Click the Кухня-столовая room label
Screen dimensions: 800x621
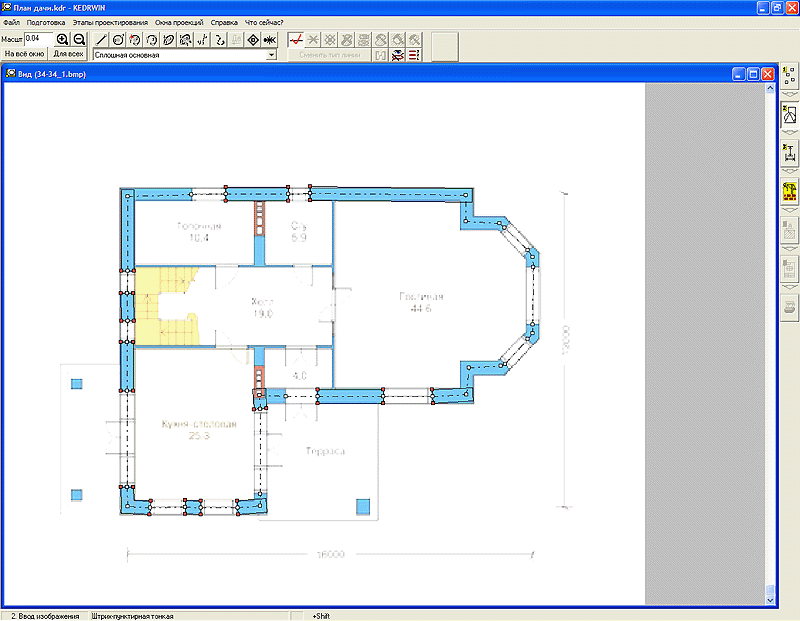pyautogui.click(x=199, y=424)
